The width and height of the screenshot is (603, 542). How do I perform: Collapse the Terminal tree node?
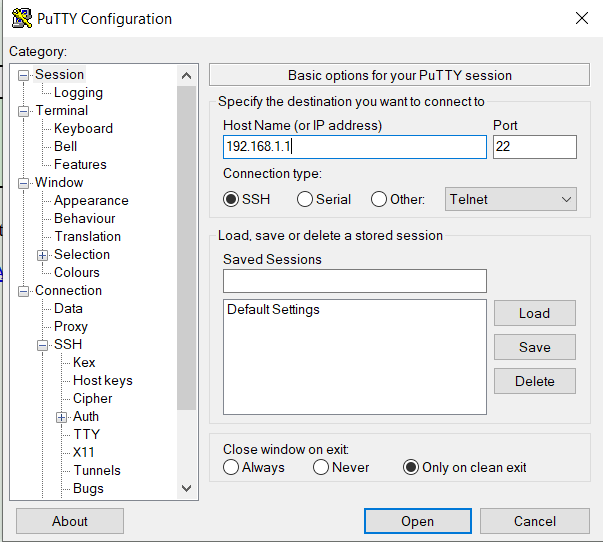[23, 112]
